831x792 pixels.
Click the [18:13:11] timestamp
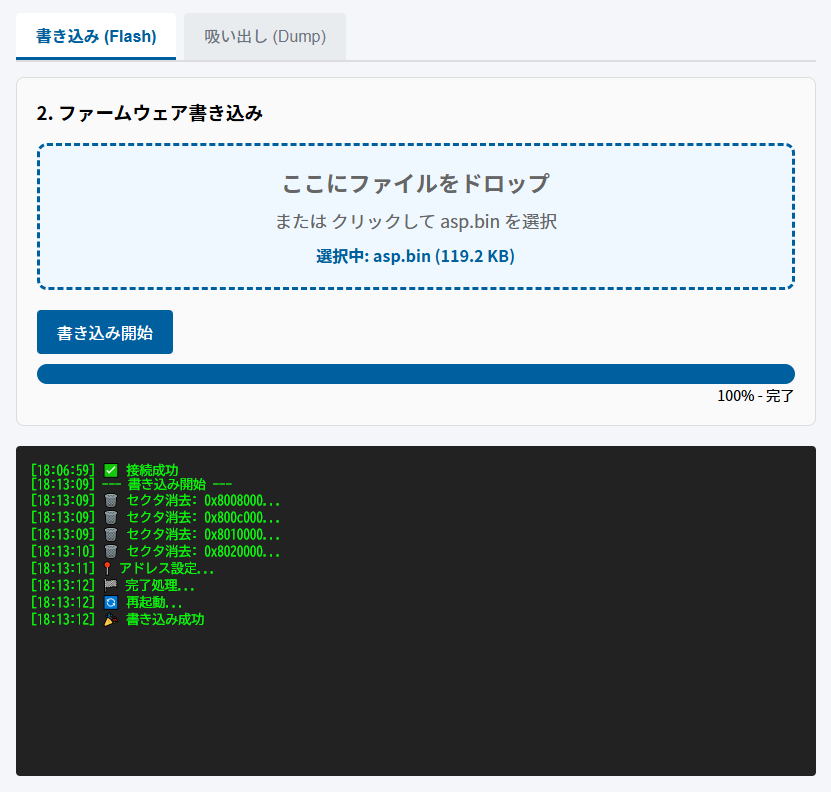[x=63, y=568]
